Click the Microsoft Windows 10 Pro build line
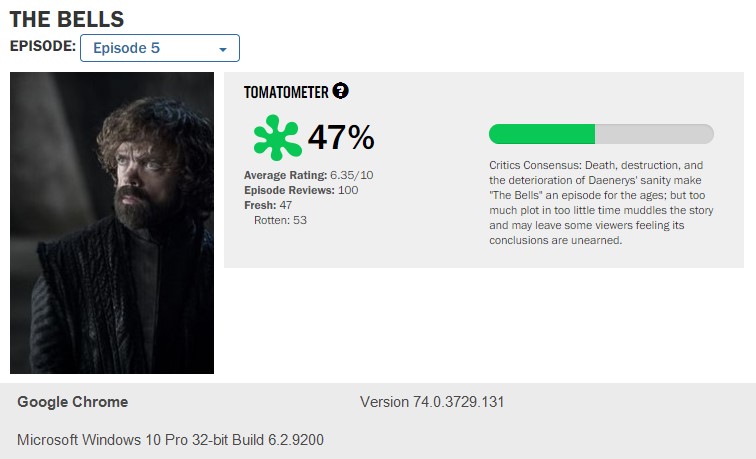This screenshot has height=459, width=756. (x=170, y=440)
